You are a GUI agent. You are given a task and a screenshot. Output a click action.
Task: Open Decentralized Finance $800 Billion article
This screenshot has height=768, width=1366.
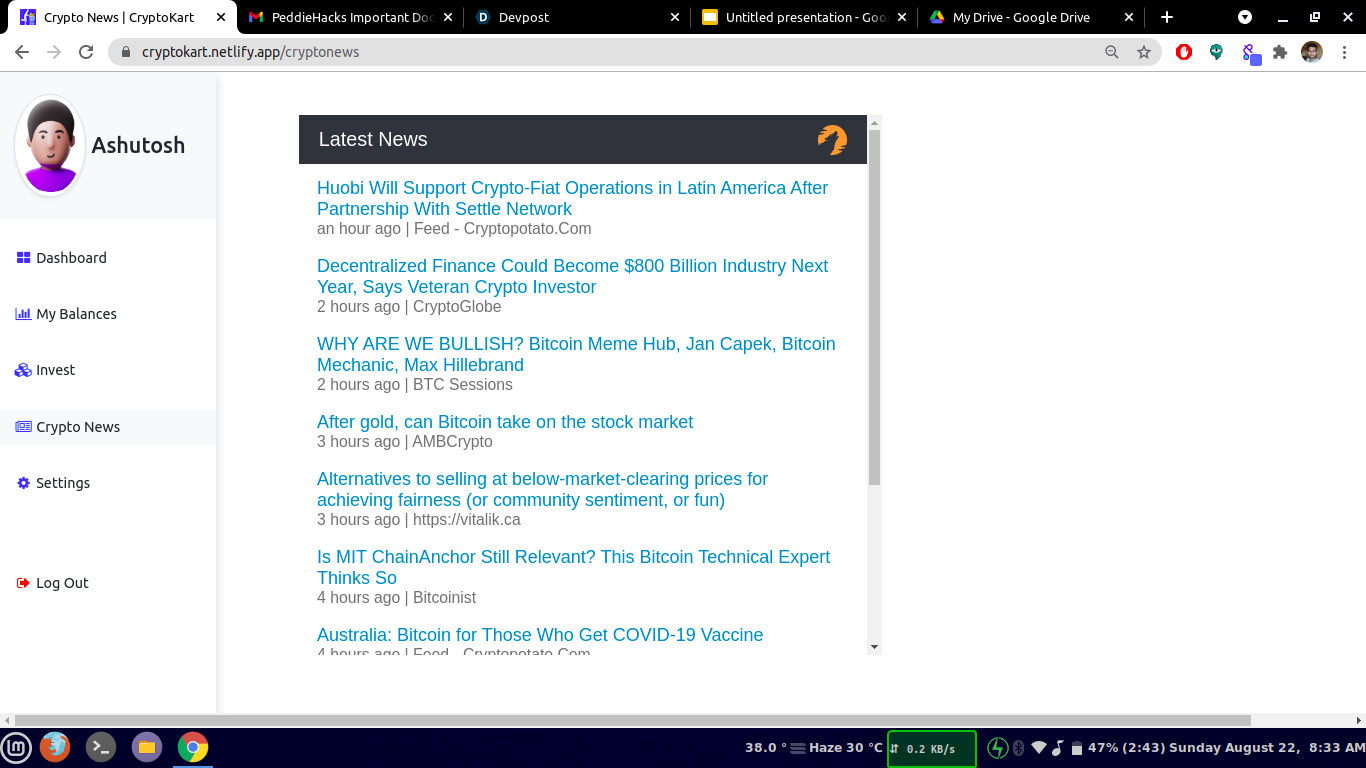point(572,276)
